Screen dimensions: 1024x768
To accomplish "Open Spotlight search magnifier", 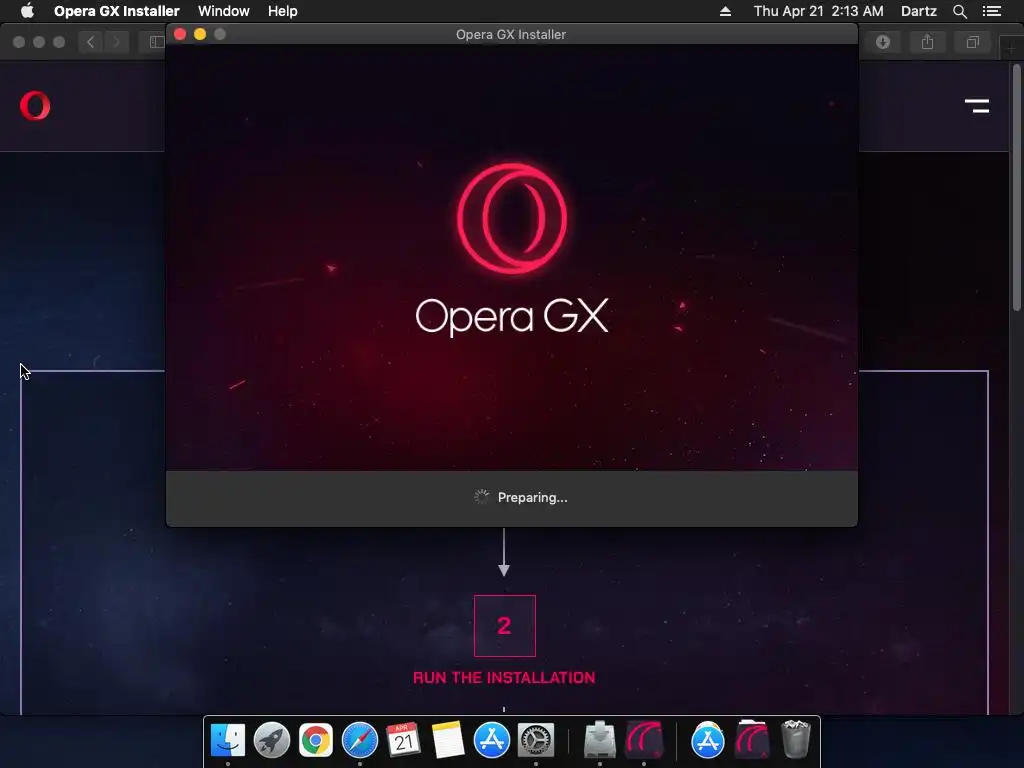I will pyautogui.click(x=959, y=11).
